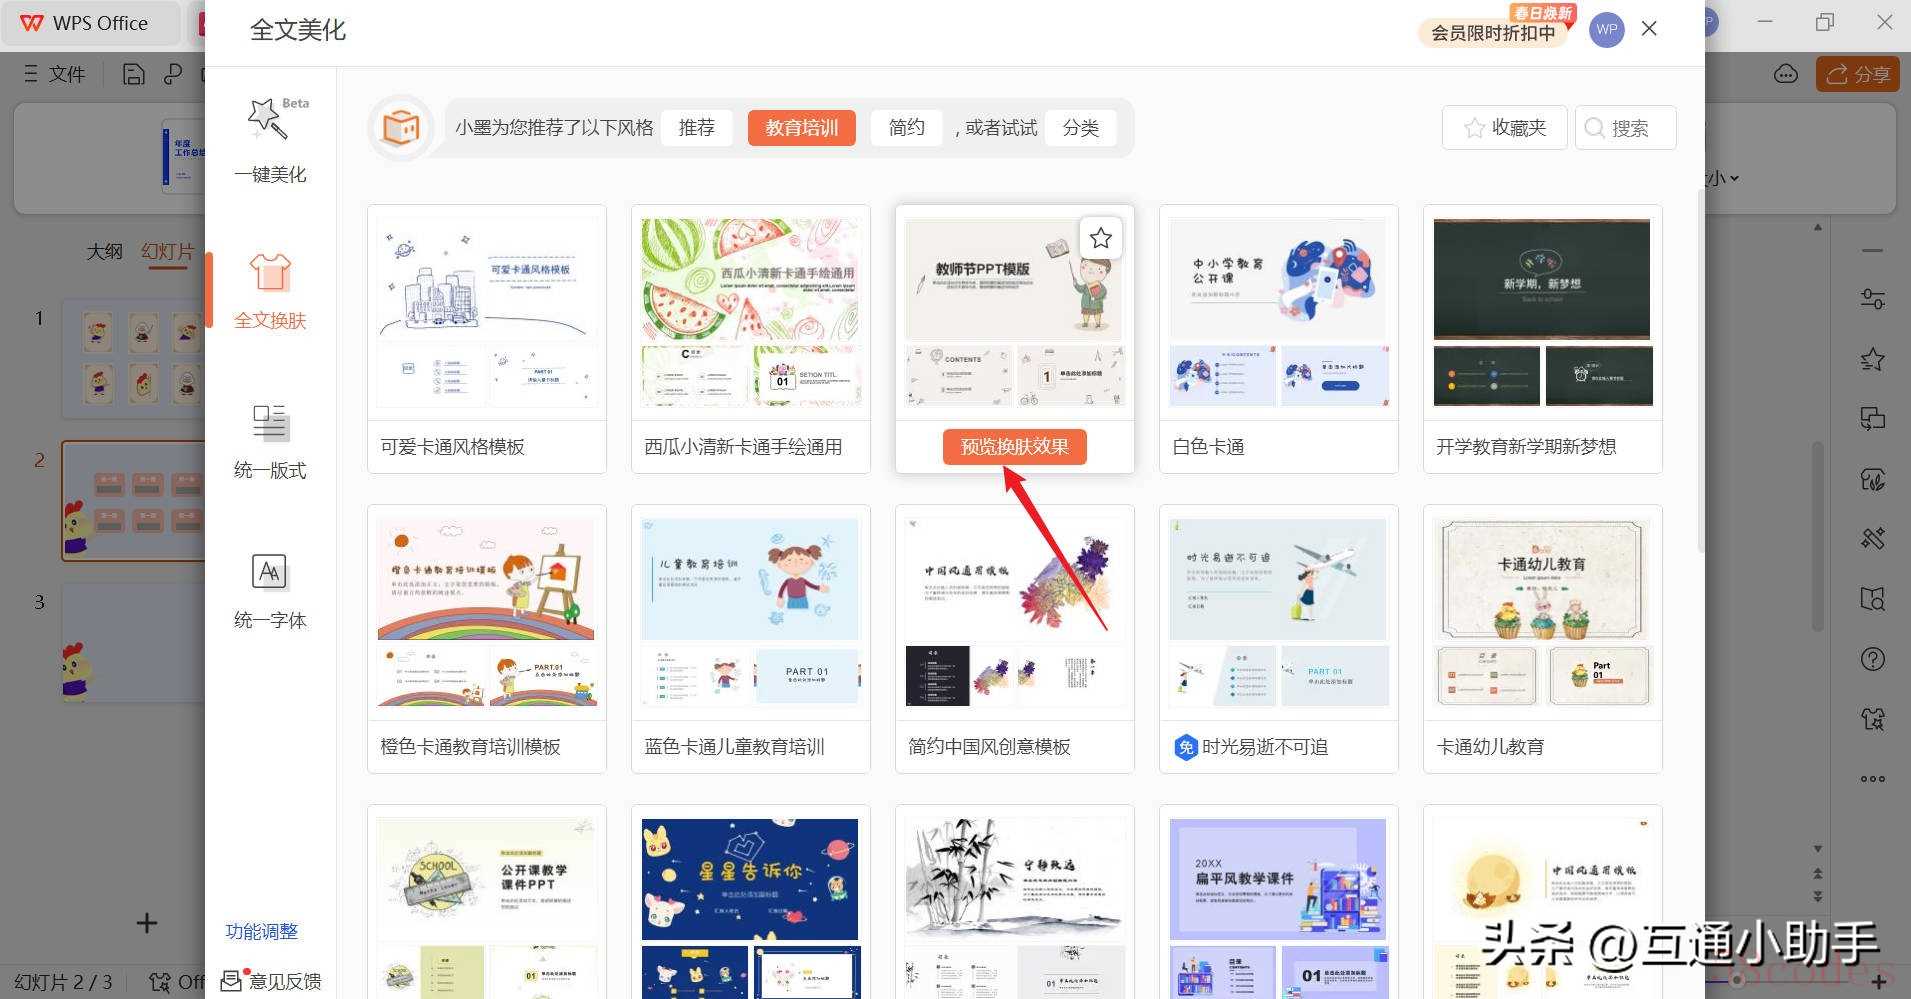Click the add slide plus icon
1911x999 pixels.
pos(147,923)
